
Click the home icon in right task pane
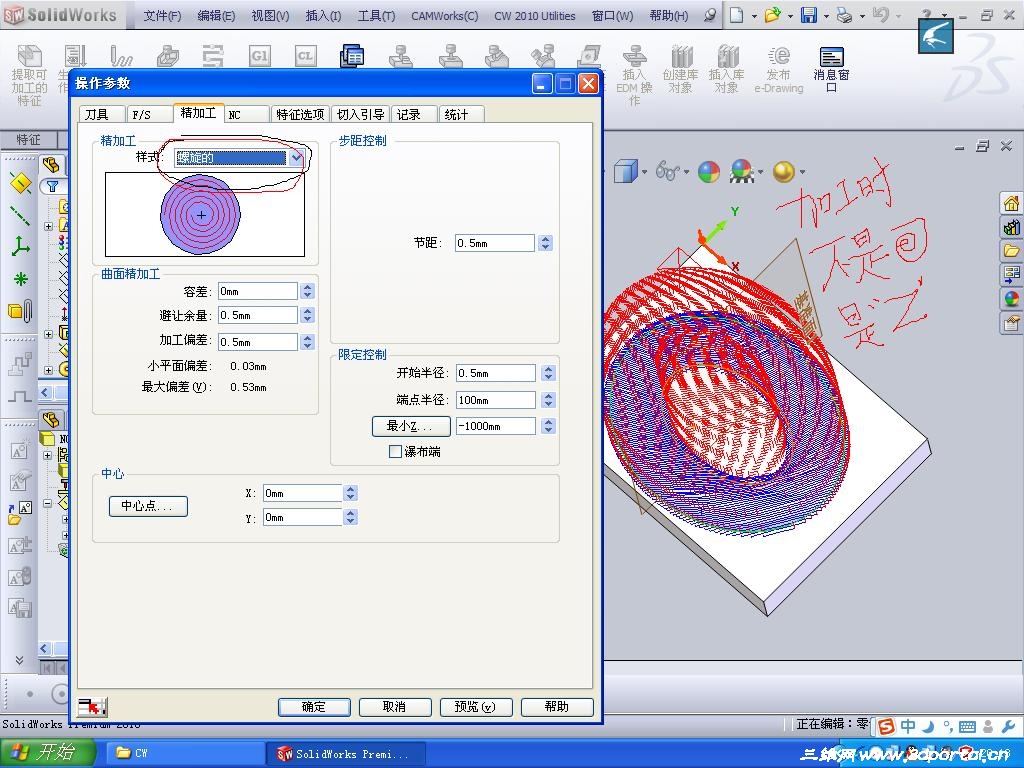(1012, 203)
